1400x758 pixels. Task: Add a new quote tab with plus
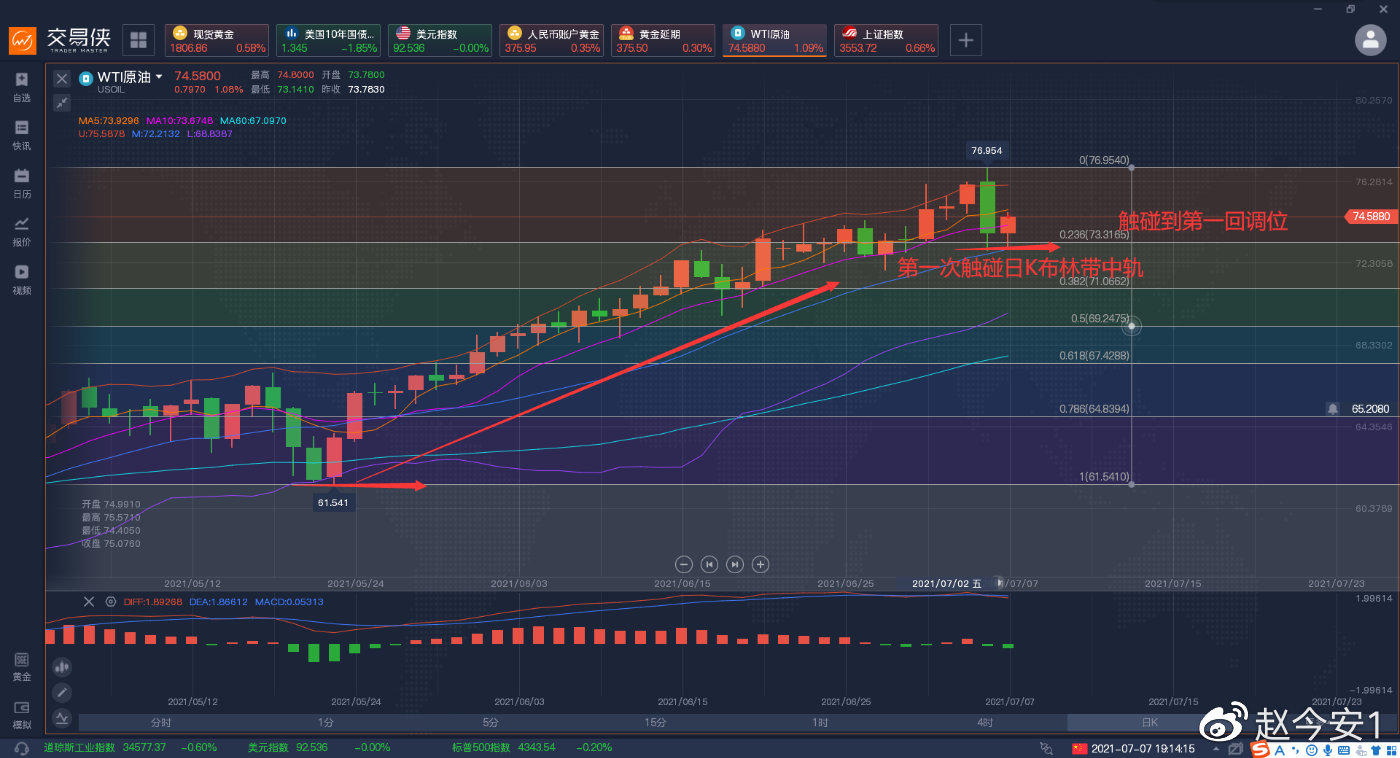click(x=965, y=40)
